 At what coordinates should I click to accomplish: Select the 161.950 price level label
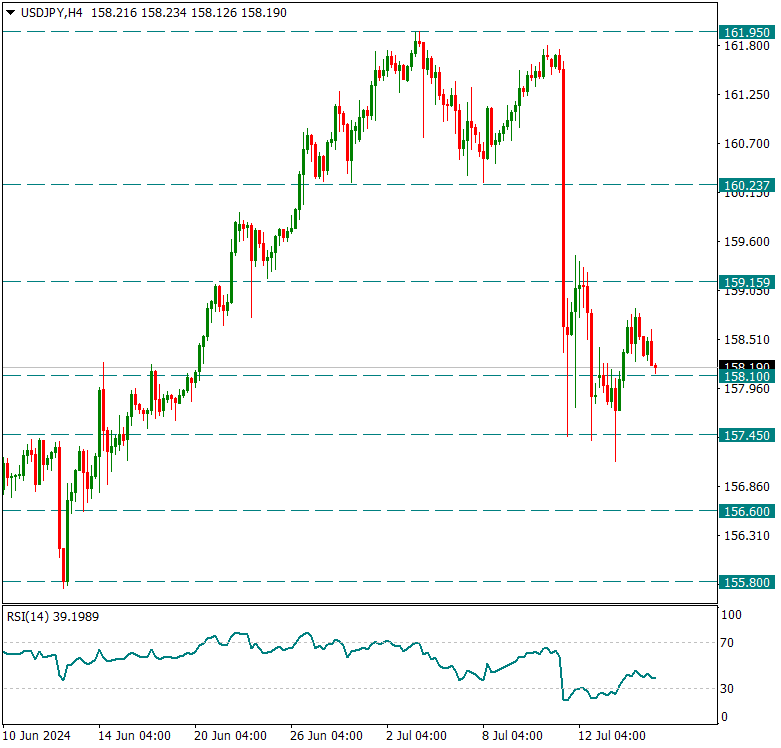coord(747,33)
